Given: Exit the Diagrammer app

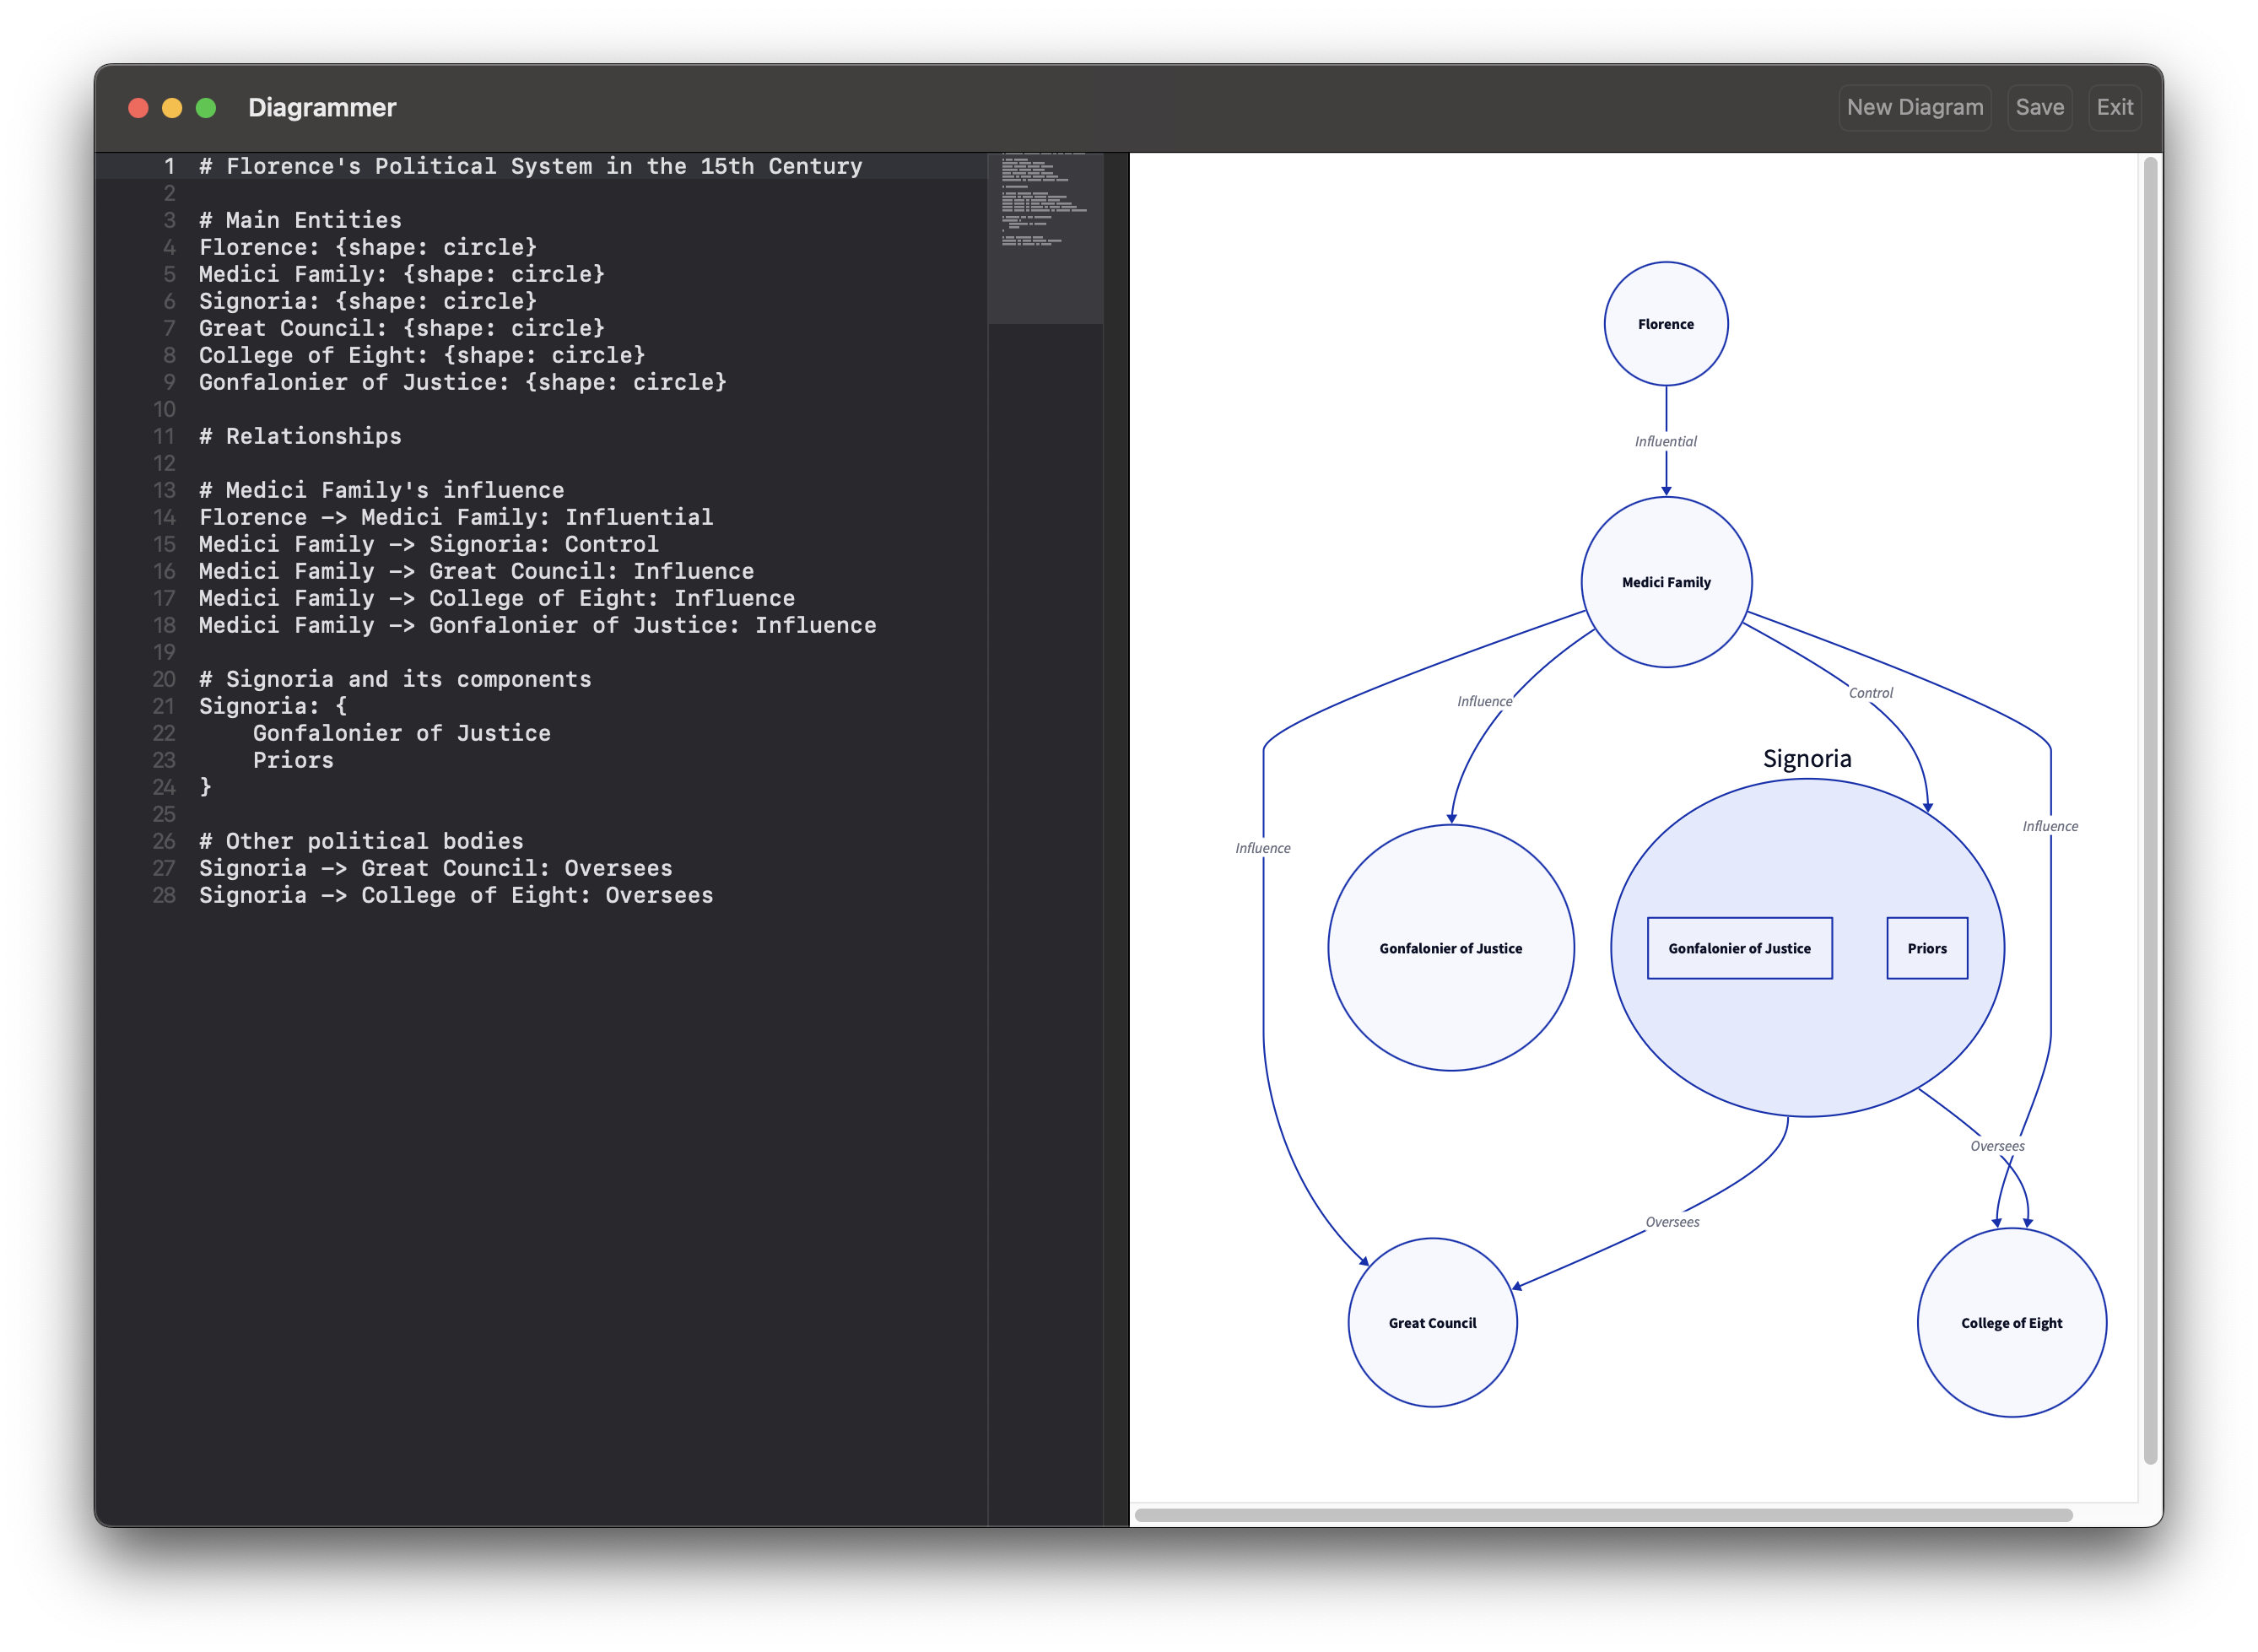Looking at the screenshot, I should (x=2114, y=107).
